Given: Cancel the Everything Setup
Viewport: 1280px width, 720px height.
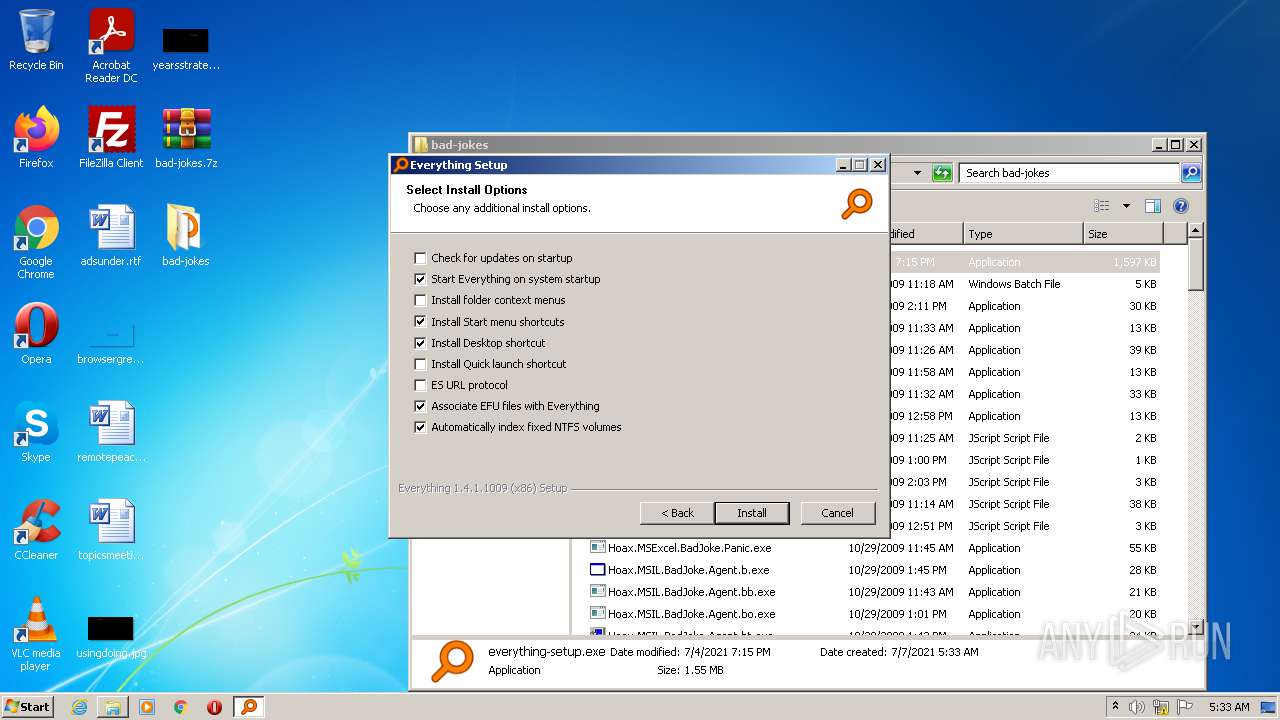Looking at the screenshot, I should [x=838, y=513].
